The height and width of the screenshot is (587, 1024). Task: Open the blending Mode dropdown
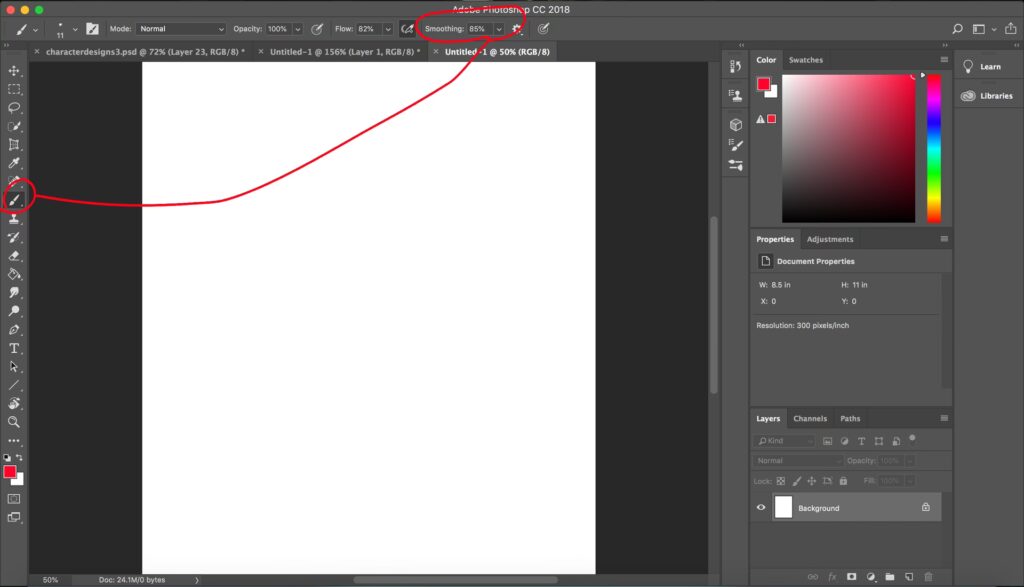[181, 29]
